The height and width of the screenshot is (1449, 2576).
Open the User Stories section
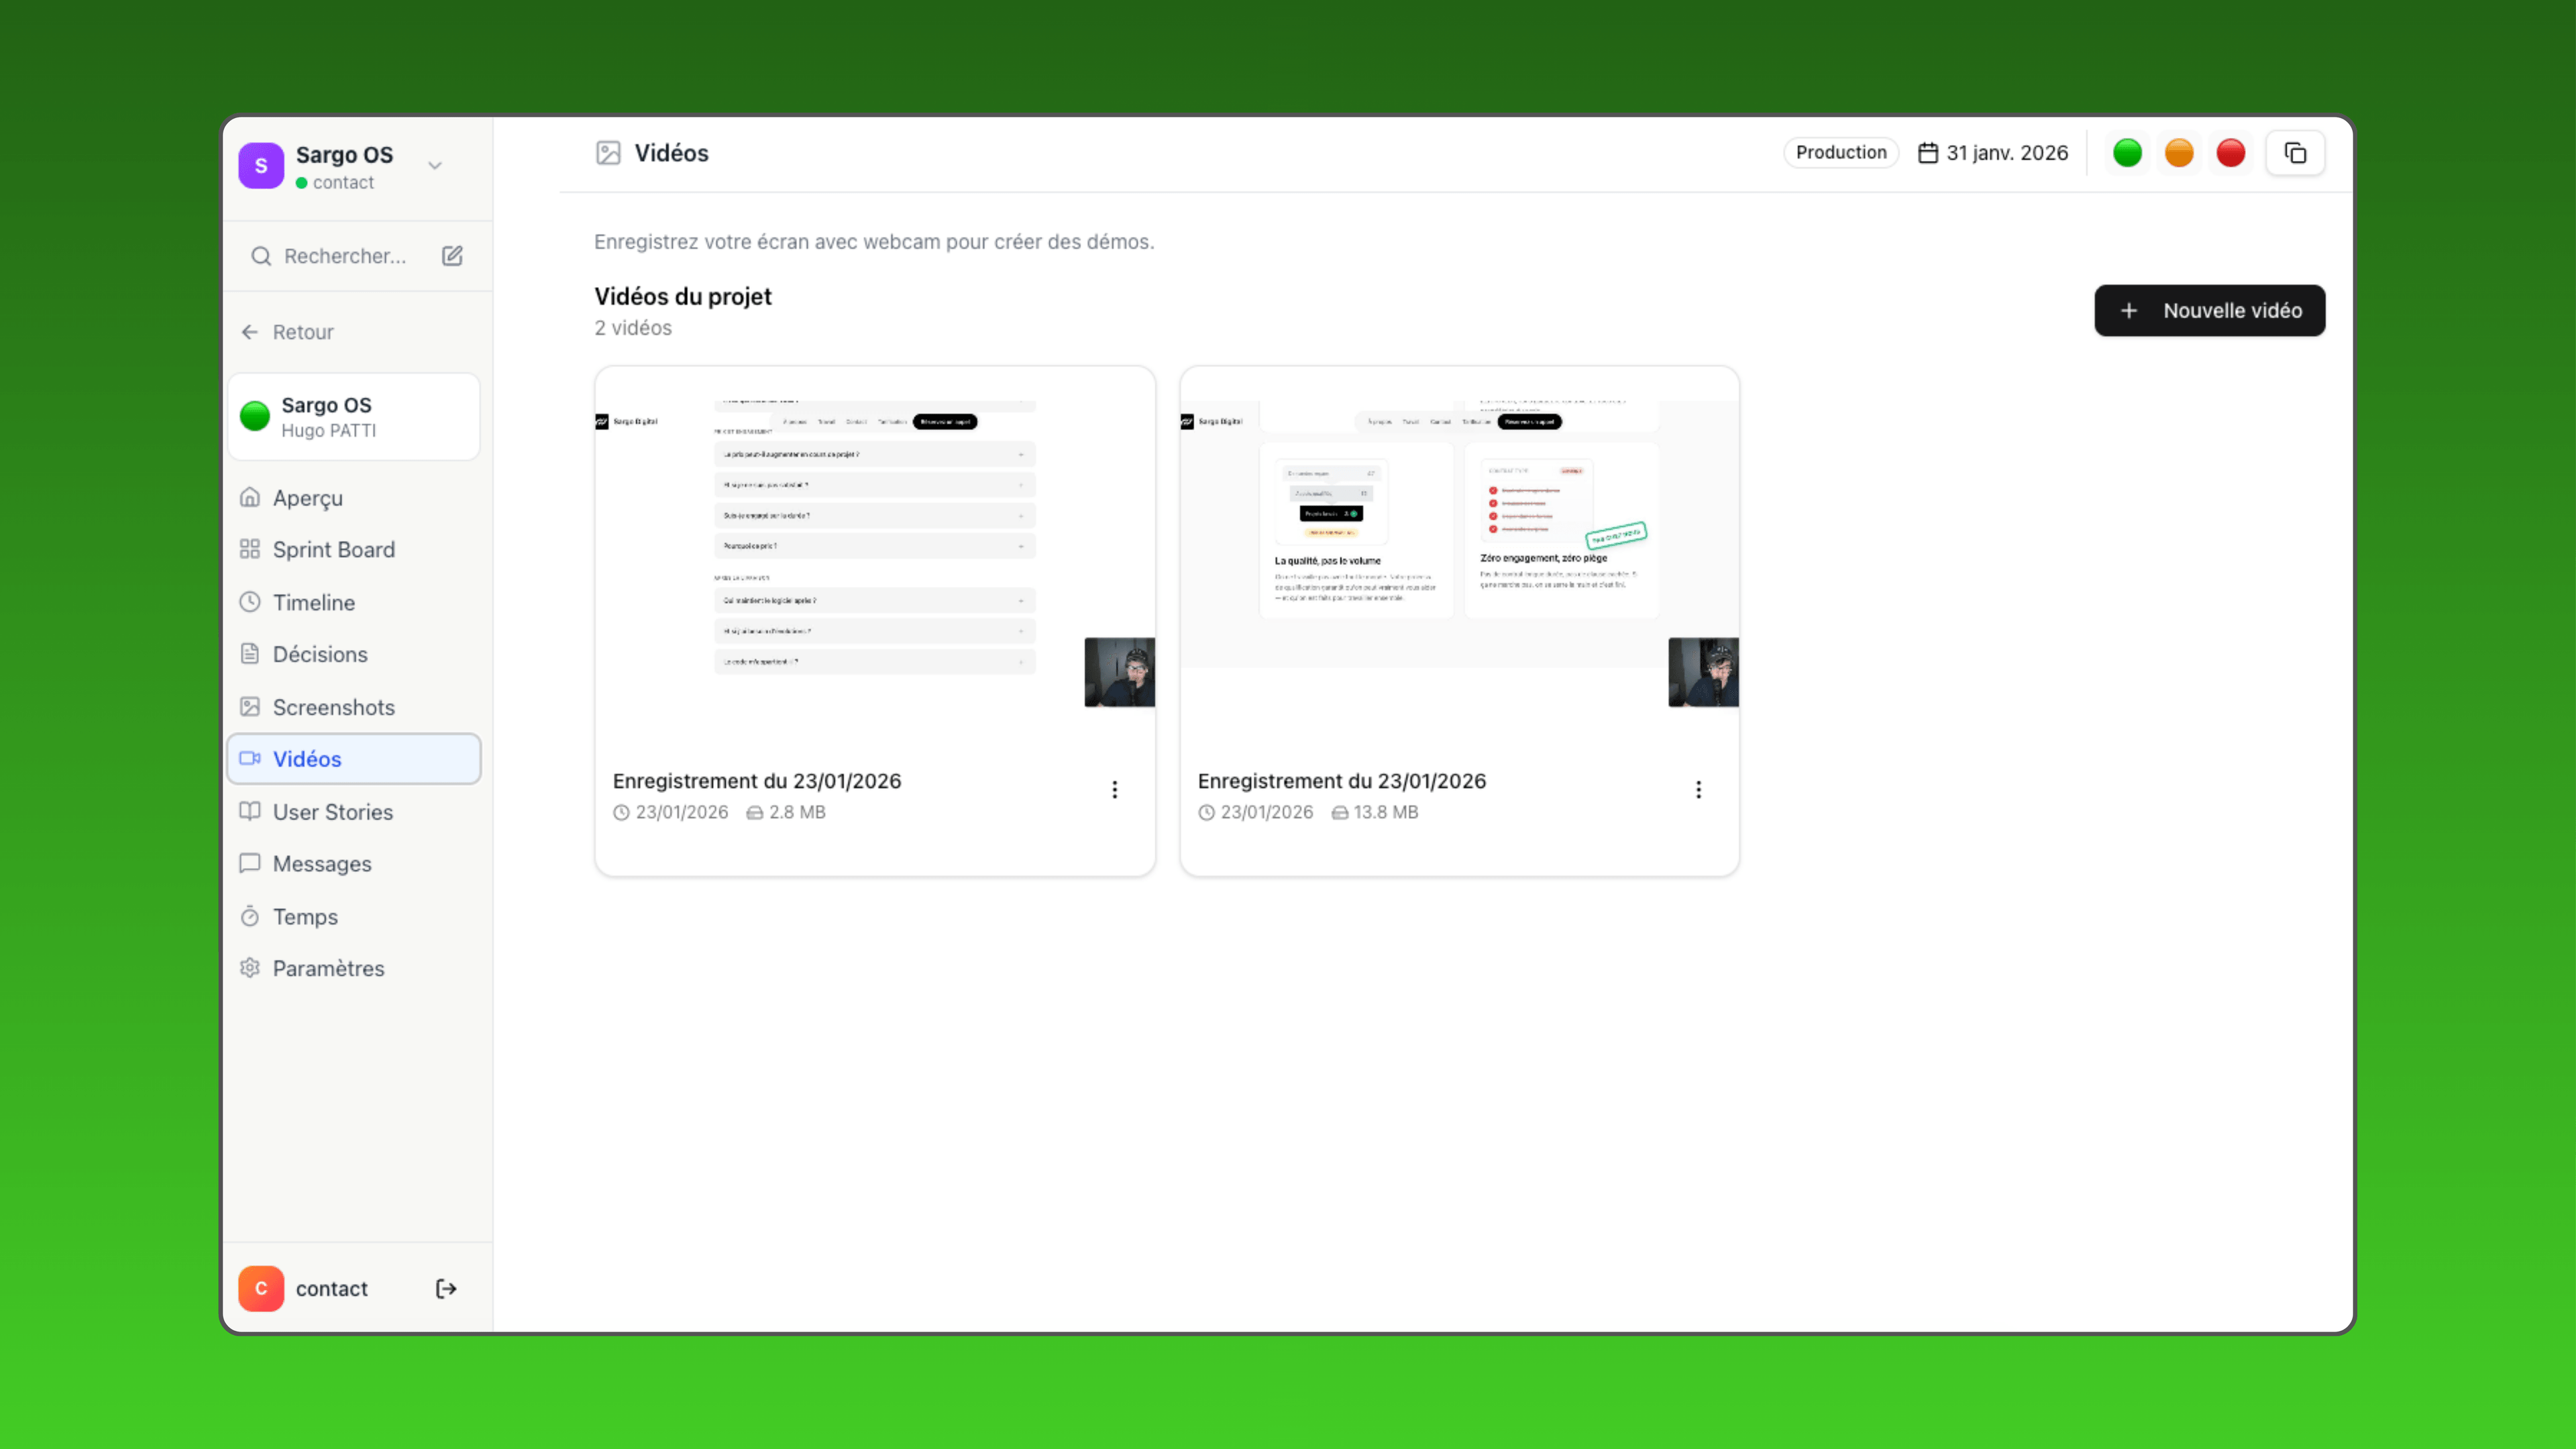click(x=332, y=812)
